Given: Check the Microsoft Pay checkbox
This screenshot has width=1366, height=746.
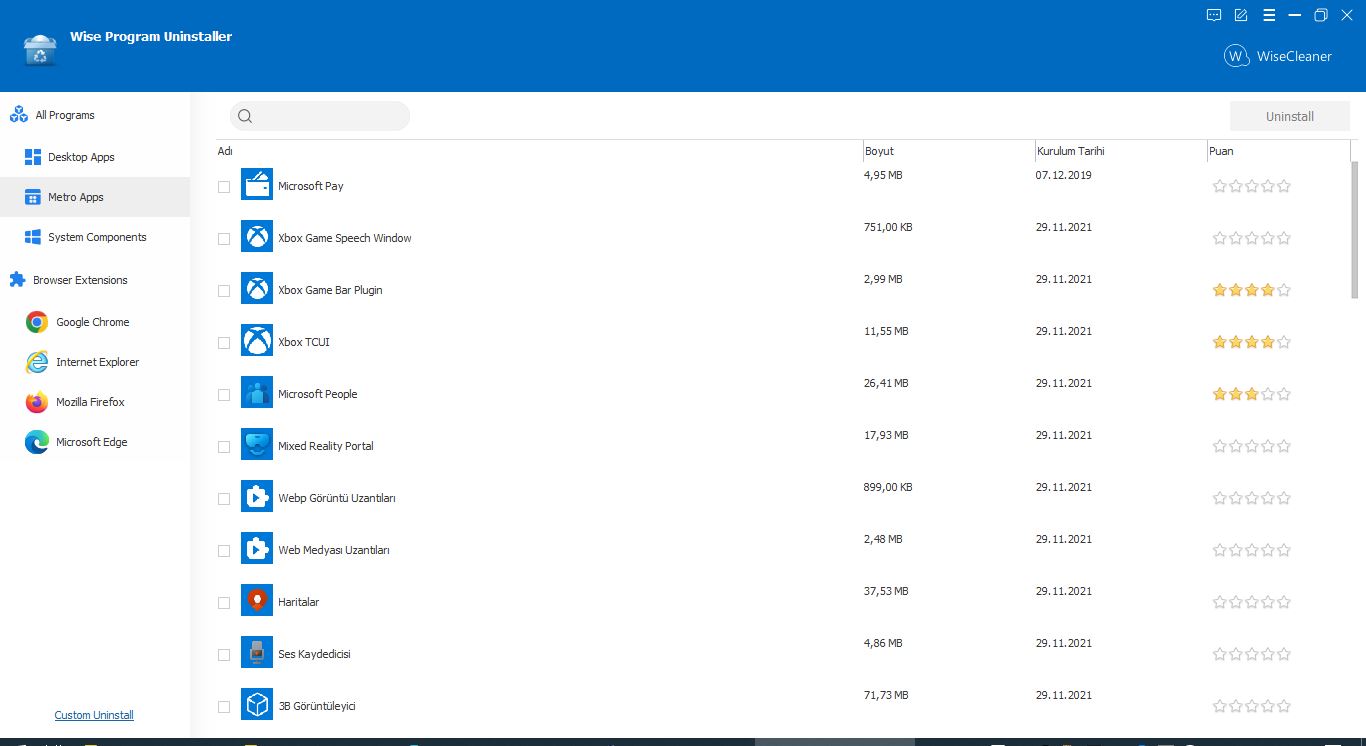Looking at the screenshot, I should [224, 187].
